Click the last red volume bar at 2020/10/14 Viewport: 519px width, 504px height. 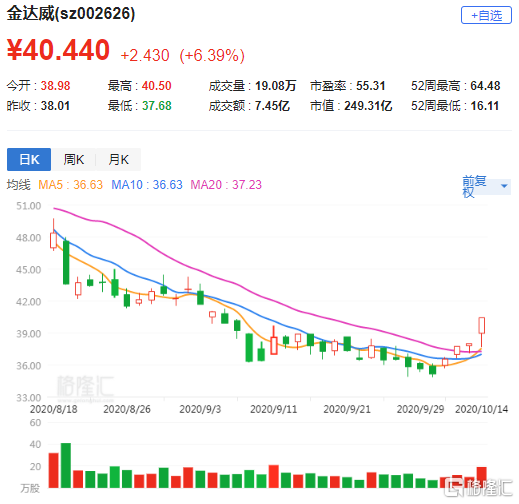[482, 477]
